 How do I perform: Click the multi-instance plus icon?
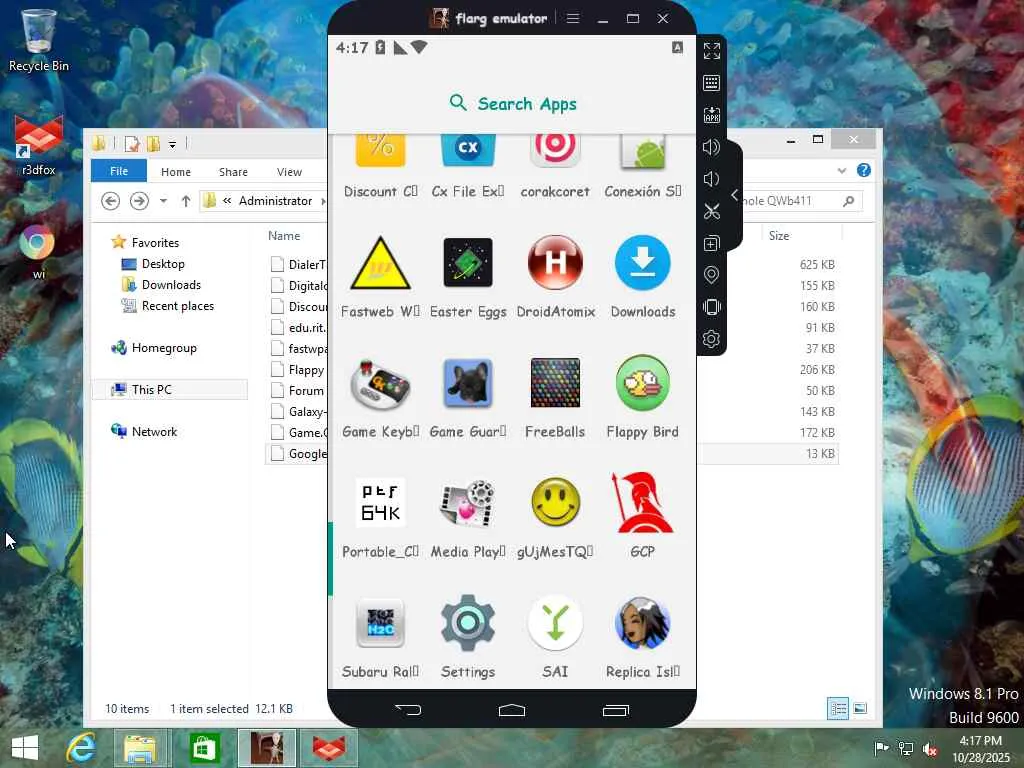coord(712,243)
